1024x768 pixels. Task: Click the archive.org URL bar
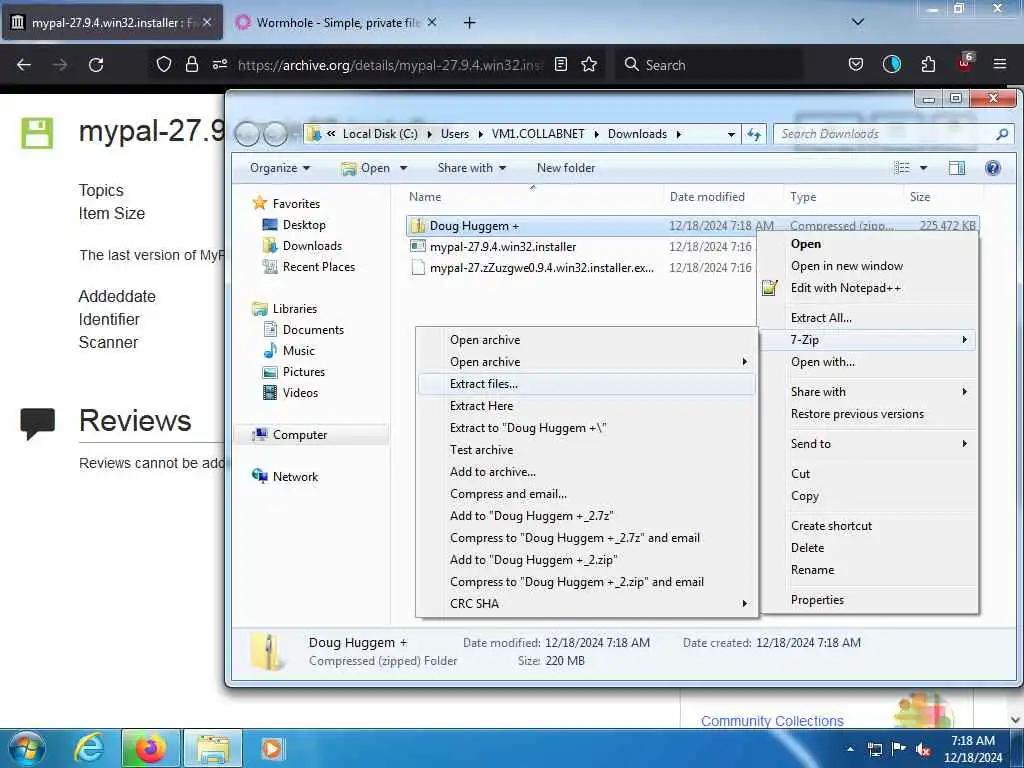[x=390, y=65]
